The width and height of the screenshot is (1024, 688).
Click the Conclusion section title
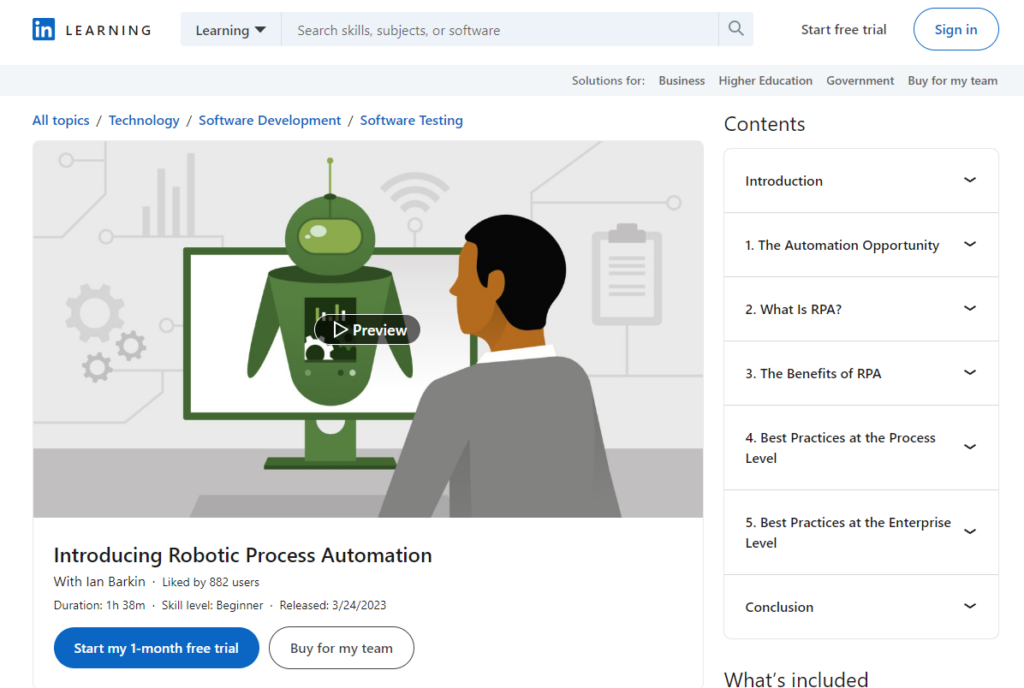pyautogui.click(x=779, y=607)
